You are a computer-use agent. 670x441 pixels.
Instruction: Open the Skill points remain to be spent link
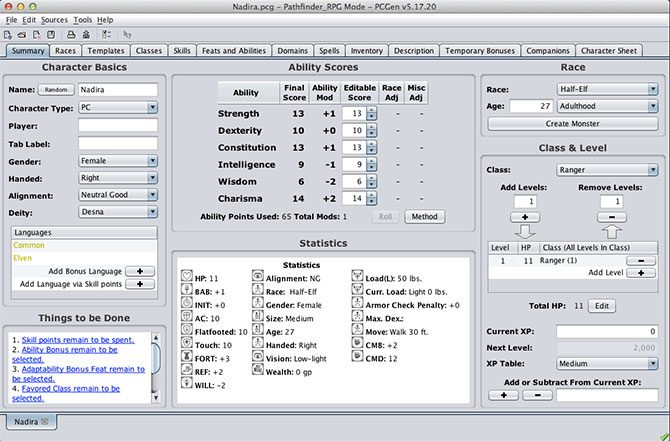point(78,340)
